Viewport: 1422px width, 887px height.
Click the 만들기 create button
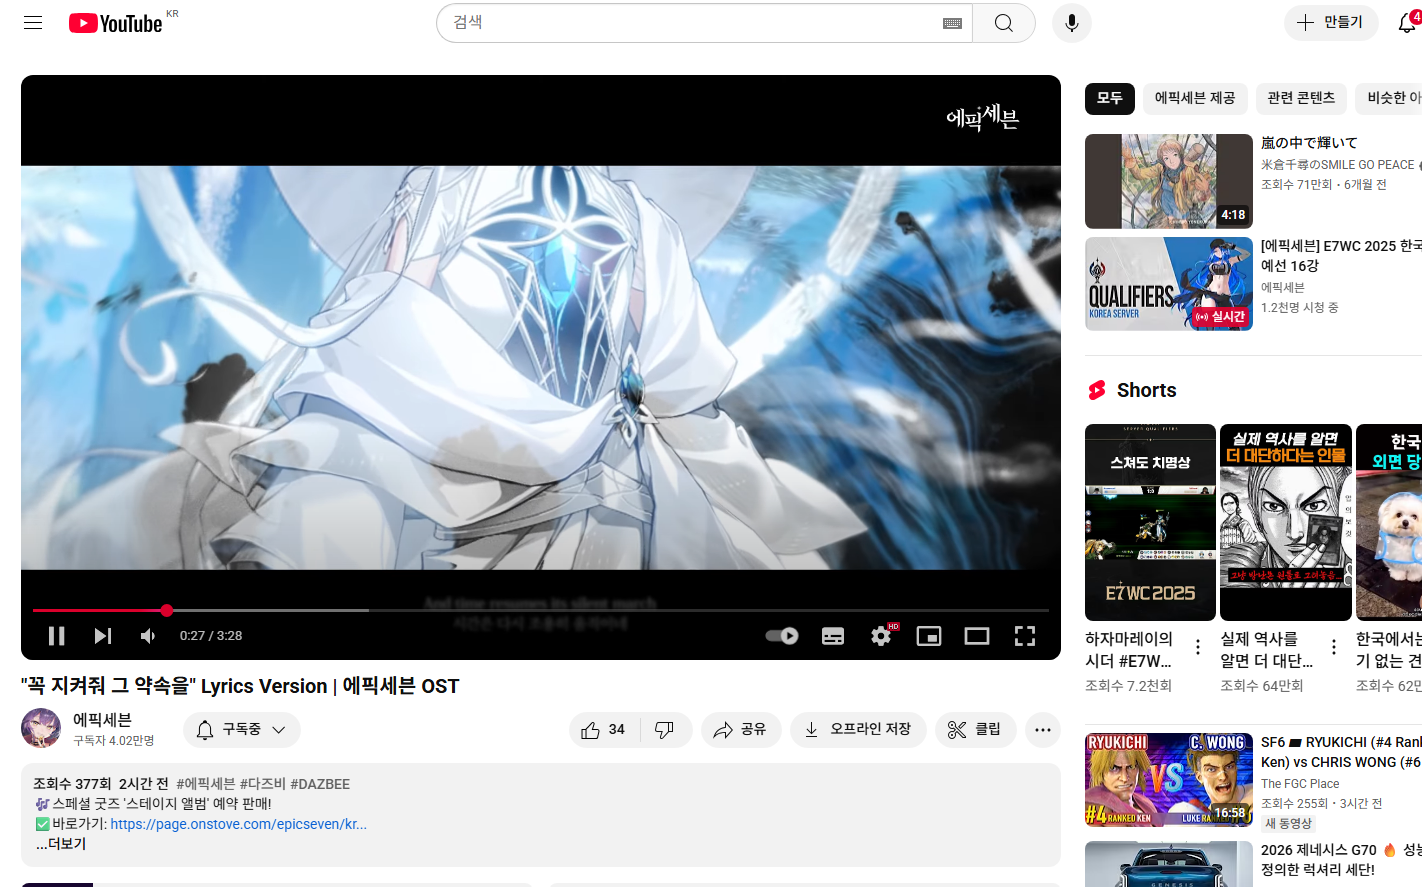1331,22
